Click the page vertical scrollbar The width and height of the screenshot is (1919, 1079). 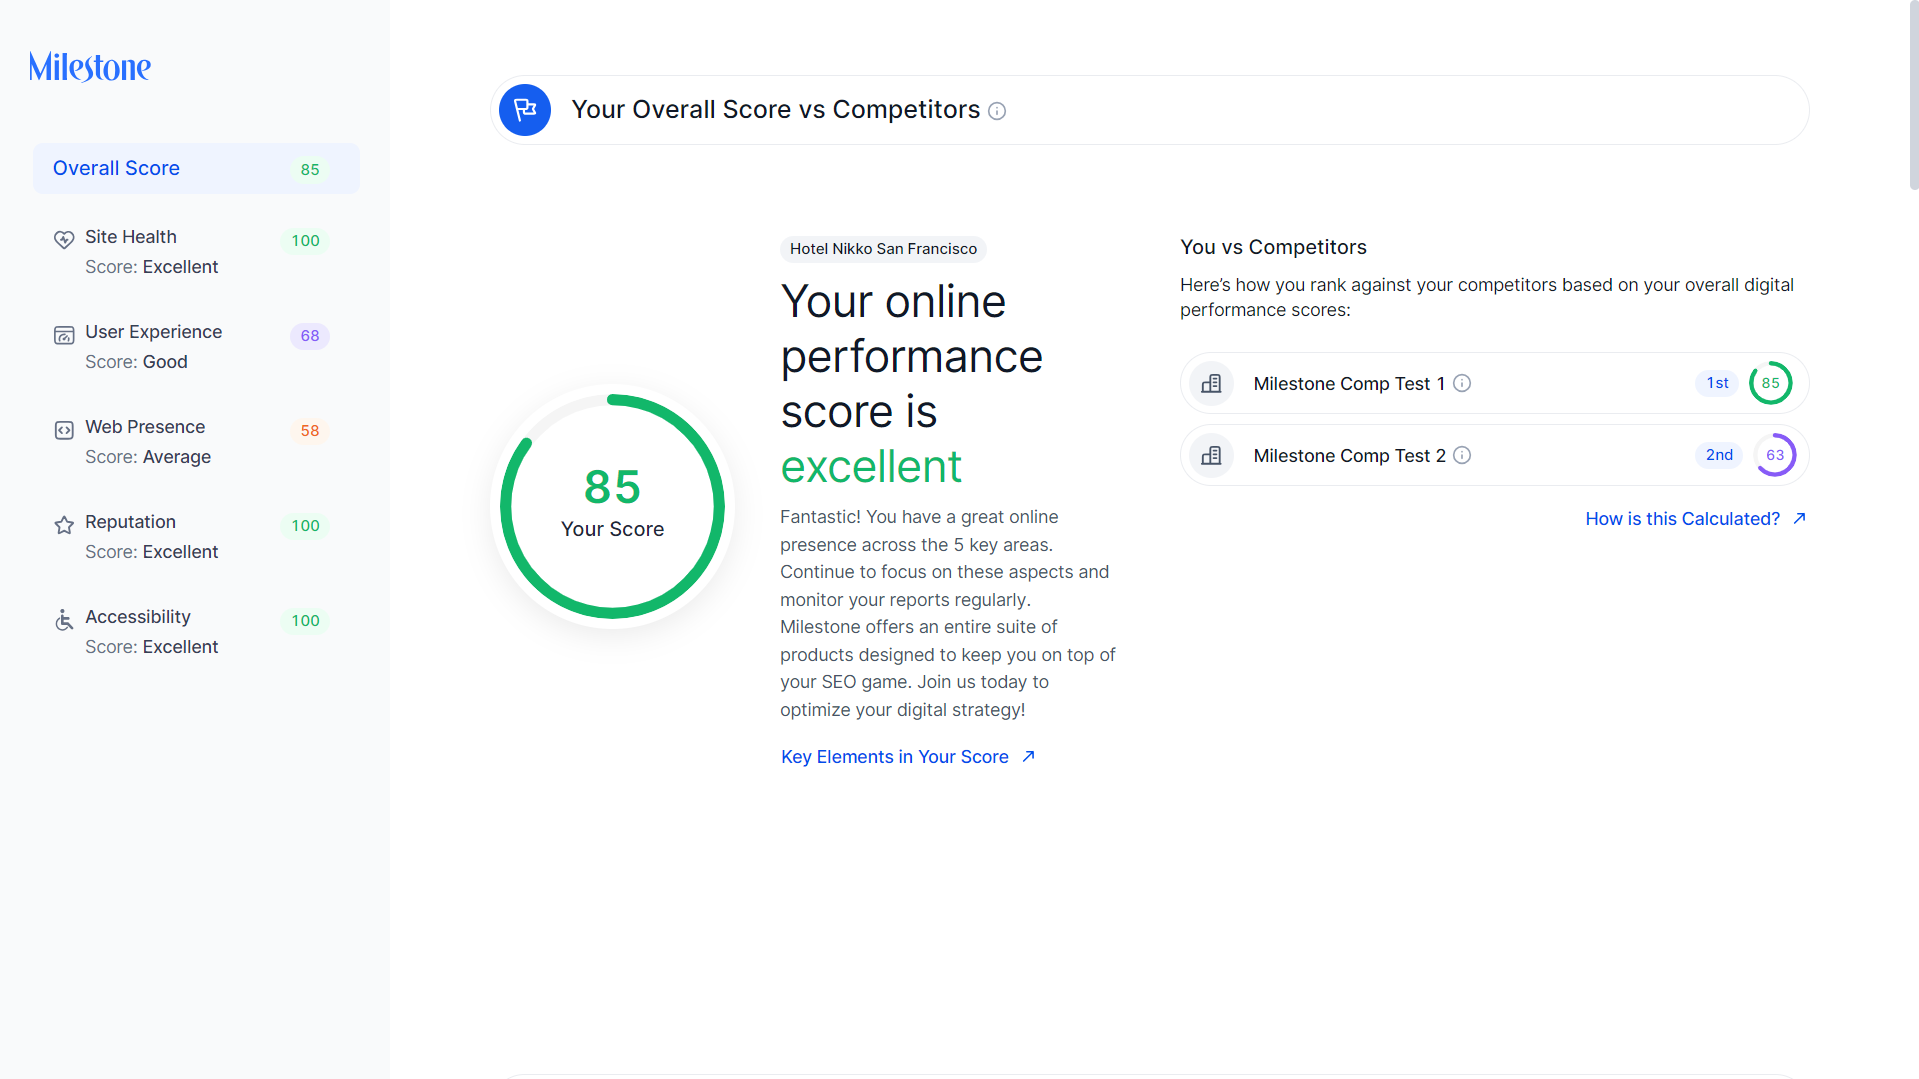[1914, 95]
